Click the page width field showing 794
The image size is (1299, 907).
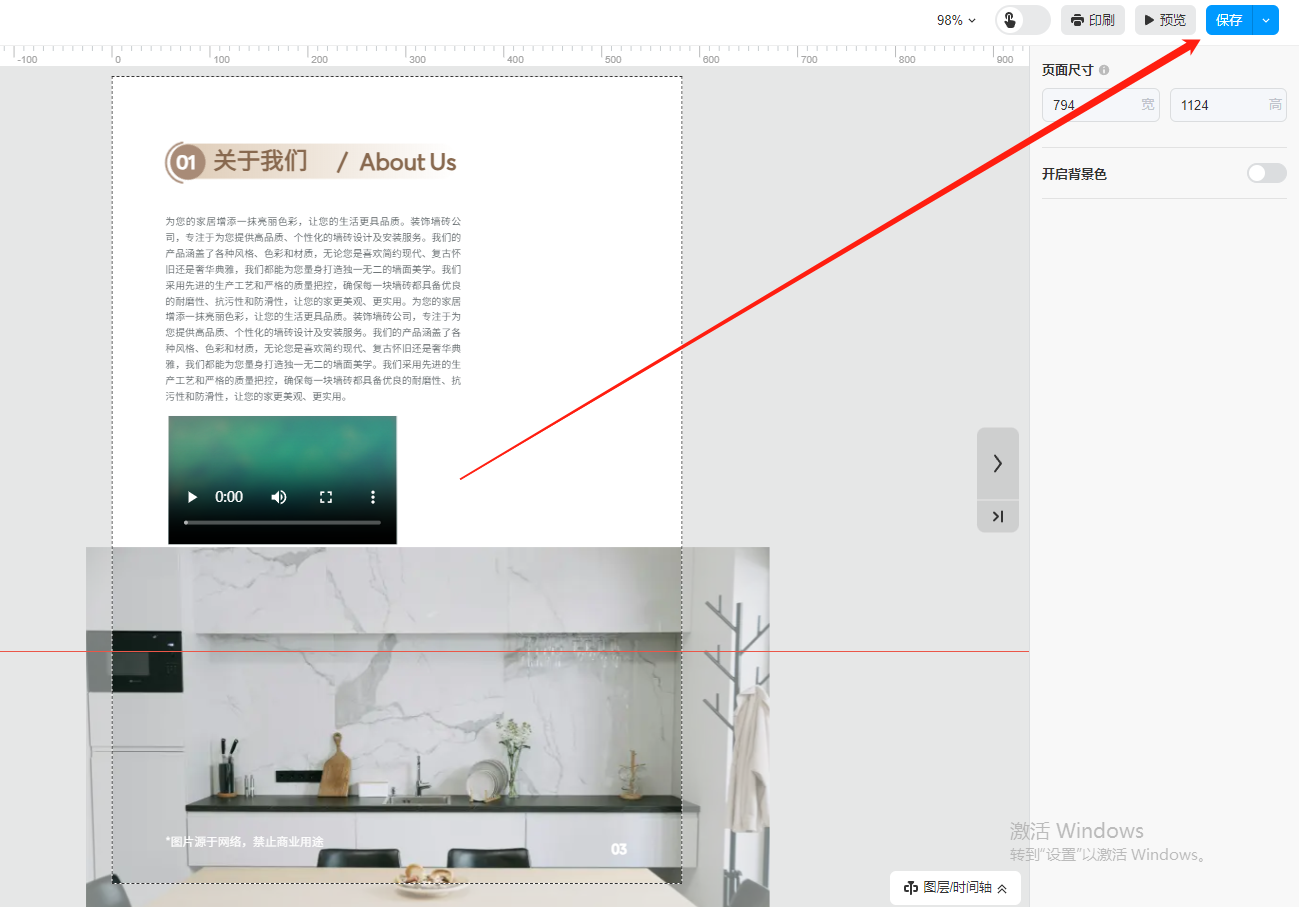(1091, 105)
